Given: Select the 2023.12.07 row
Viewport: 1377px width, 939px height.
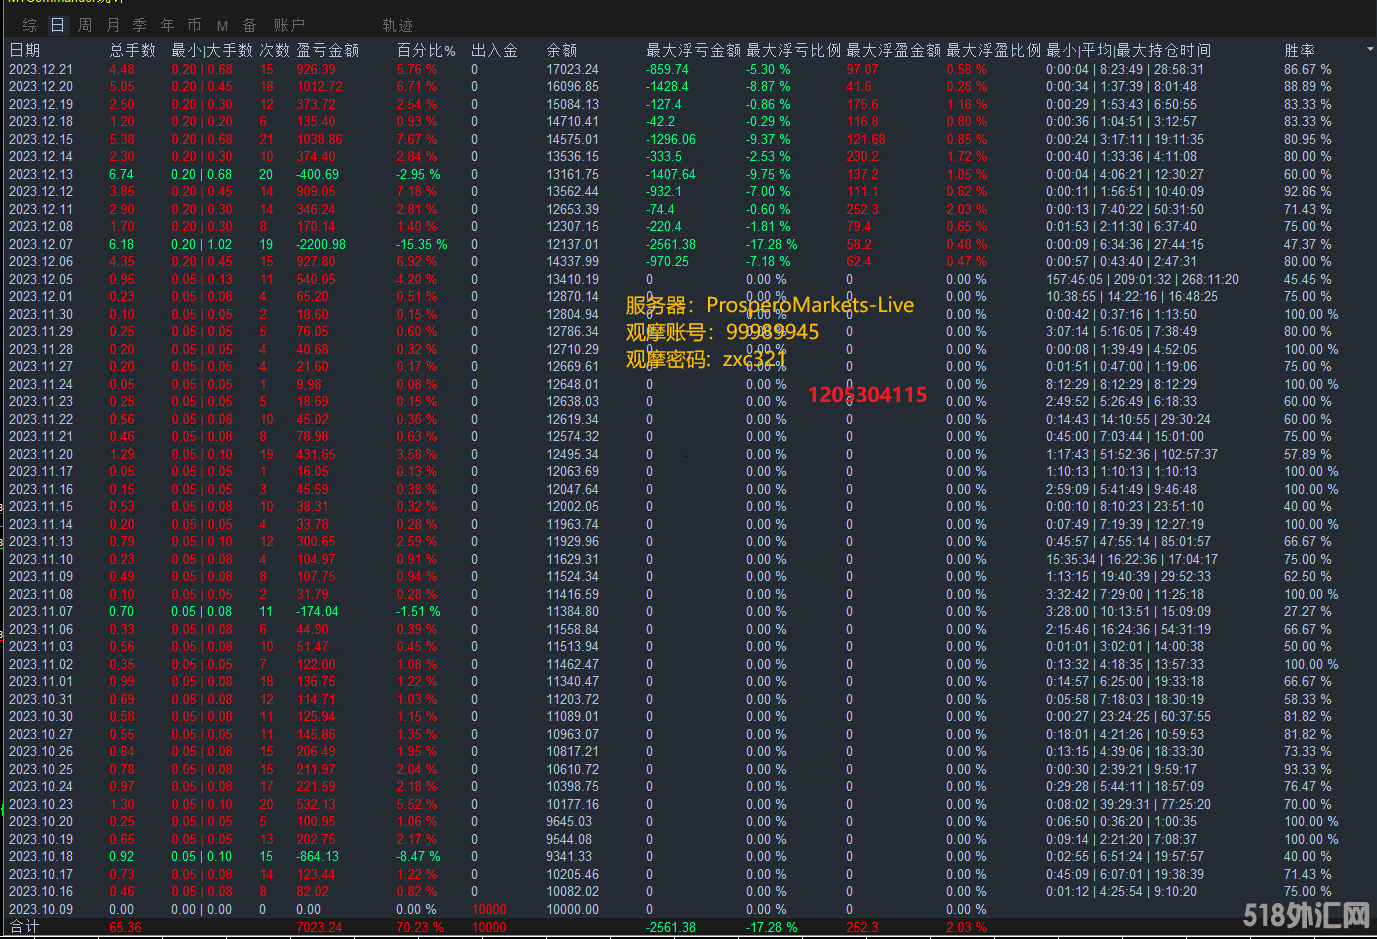Looking at the screenshot, I should click(x=41, y=244).
